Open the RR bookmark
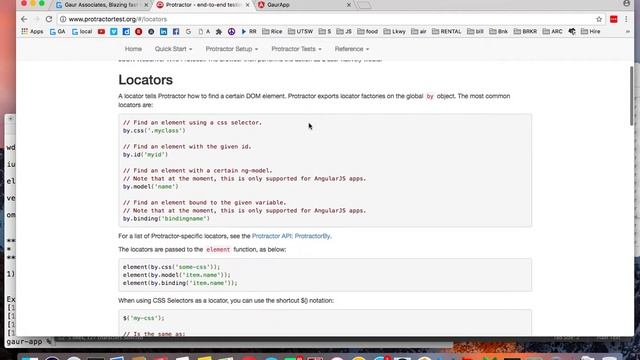This screenshot has width=640, height=360. (249, 31)
